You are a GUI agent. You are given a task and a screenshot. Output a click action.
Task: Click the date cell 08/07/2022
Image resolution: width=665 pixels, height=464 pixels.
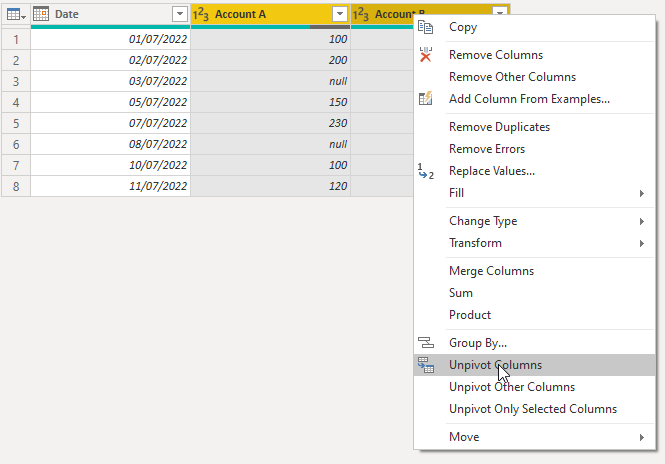pyautogui.click(x=110, y=144)
